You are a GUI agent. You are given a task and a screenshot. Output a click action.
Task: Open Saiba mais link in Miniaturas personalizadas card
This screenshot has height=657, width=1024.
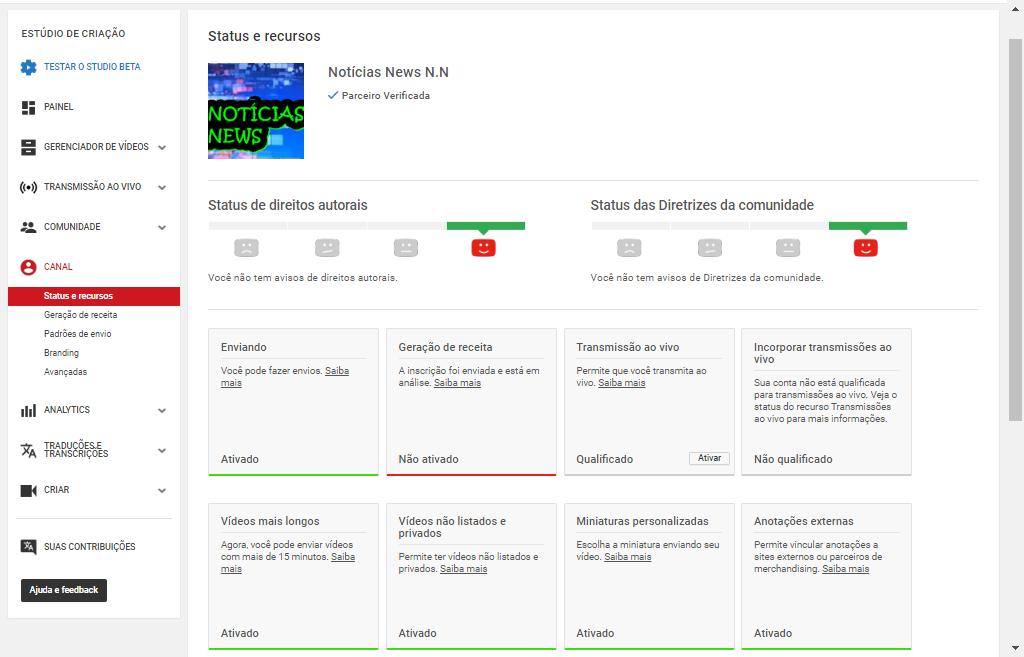tap(628, 557)
